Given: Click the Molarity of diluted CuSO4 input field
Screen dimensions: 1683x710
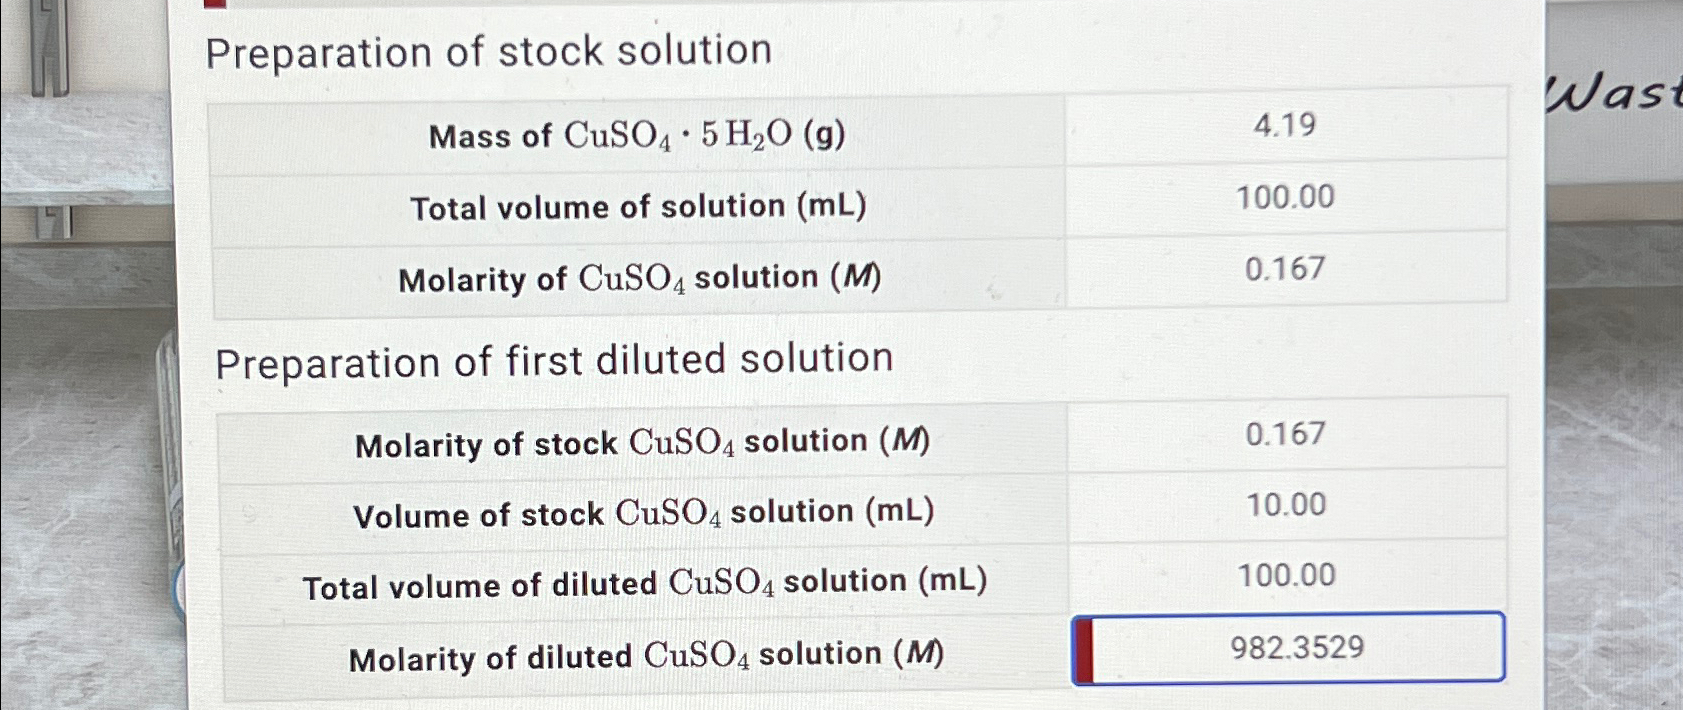Looking at the screenshot, I should [x=1288, y=648].
